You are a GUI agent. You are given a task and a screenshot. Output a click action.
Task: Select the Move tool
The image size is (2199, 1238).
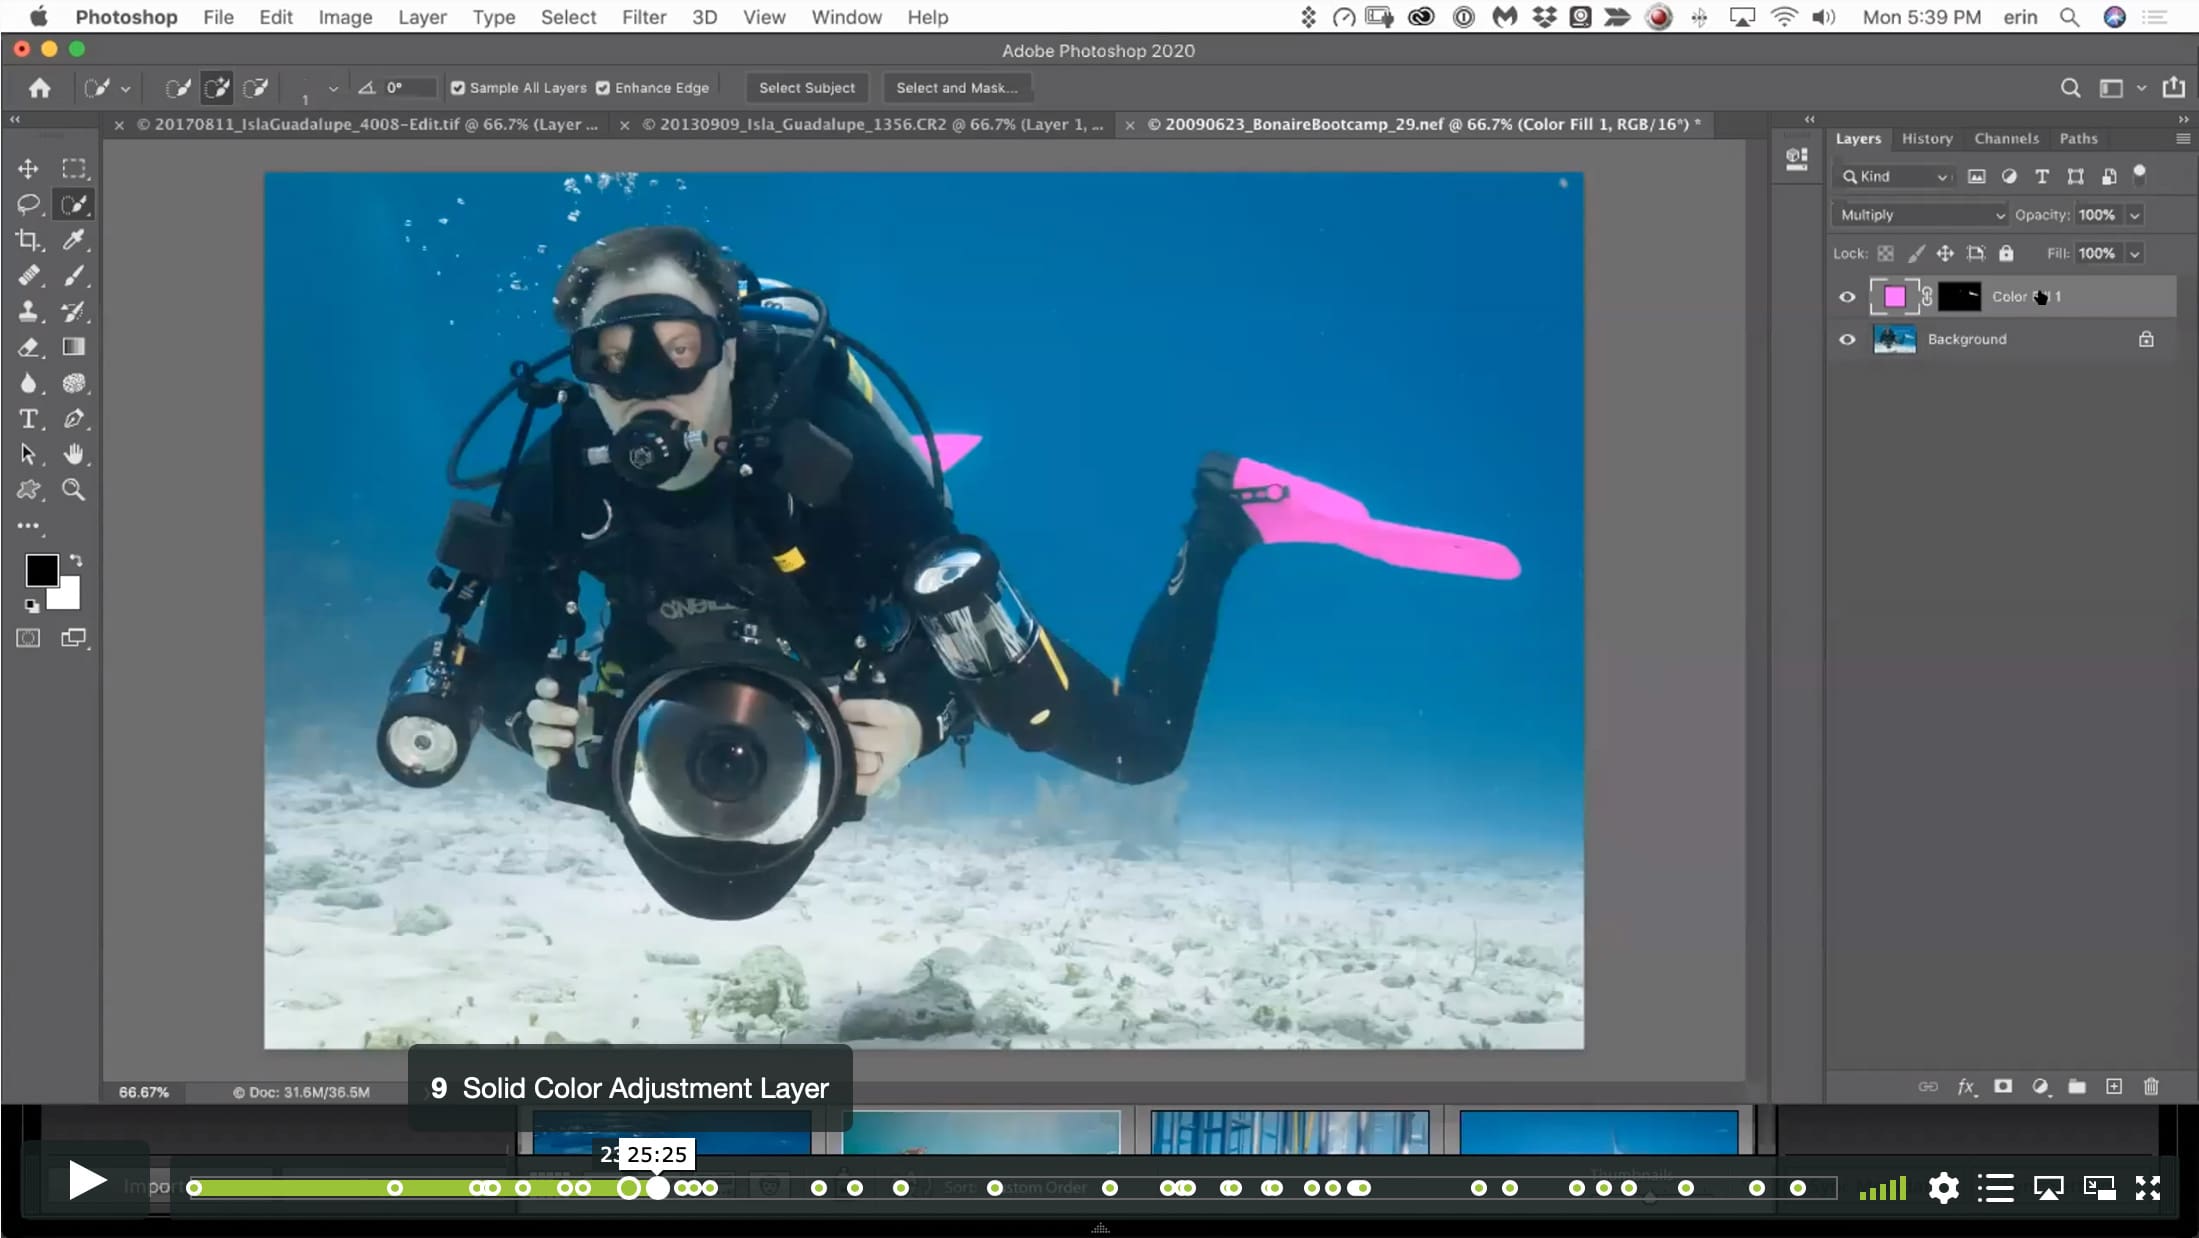point(28,168)
